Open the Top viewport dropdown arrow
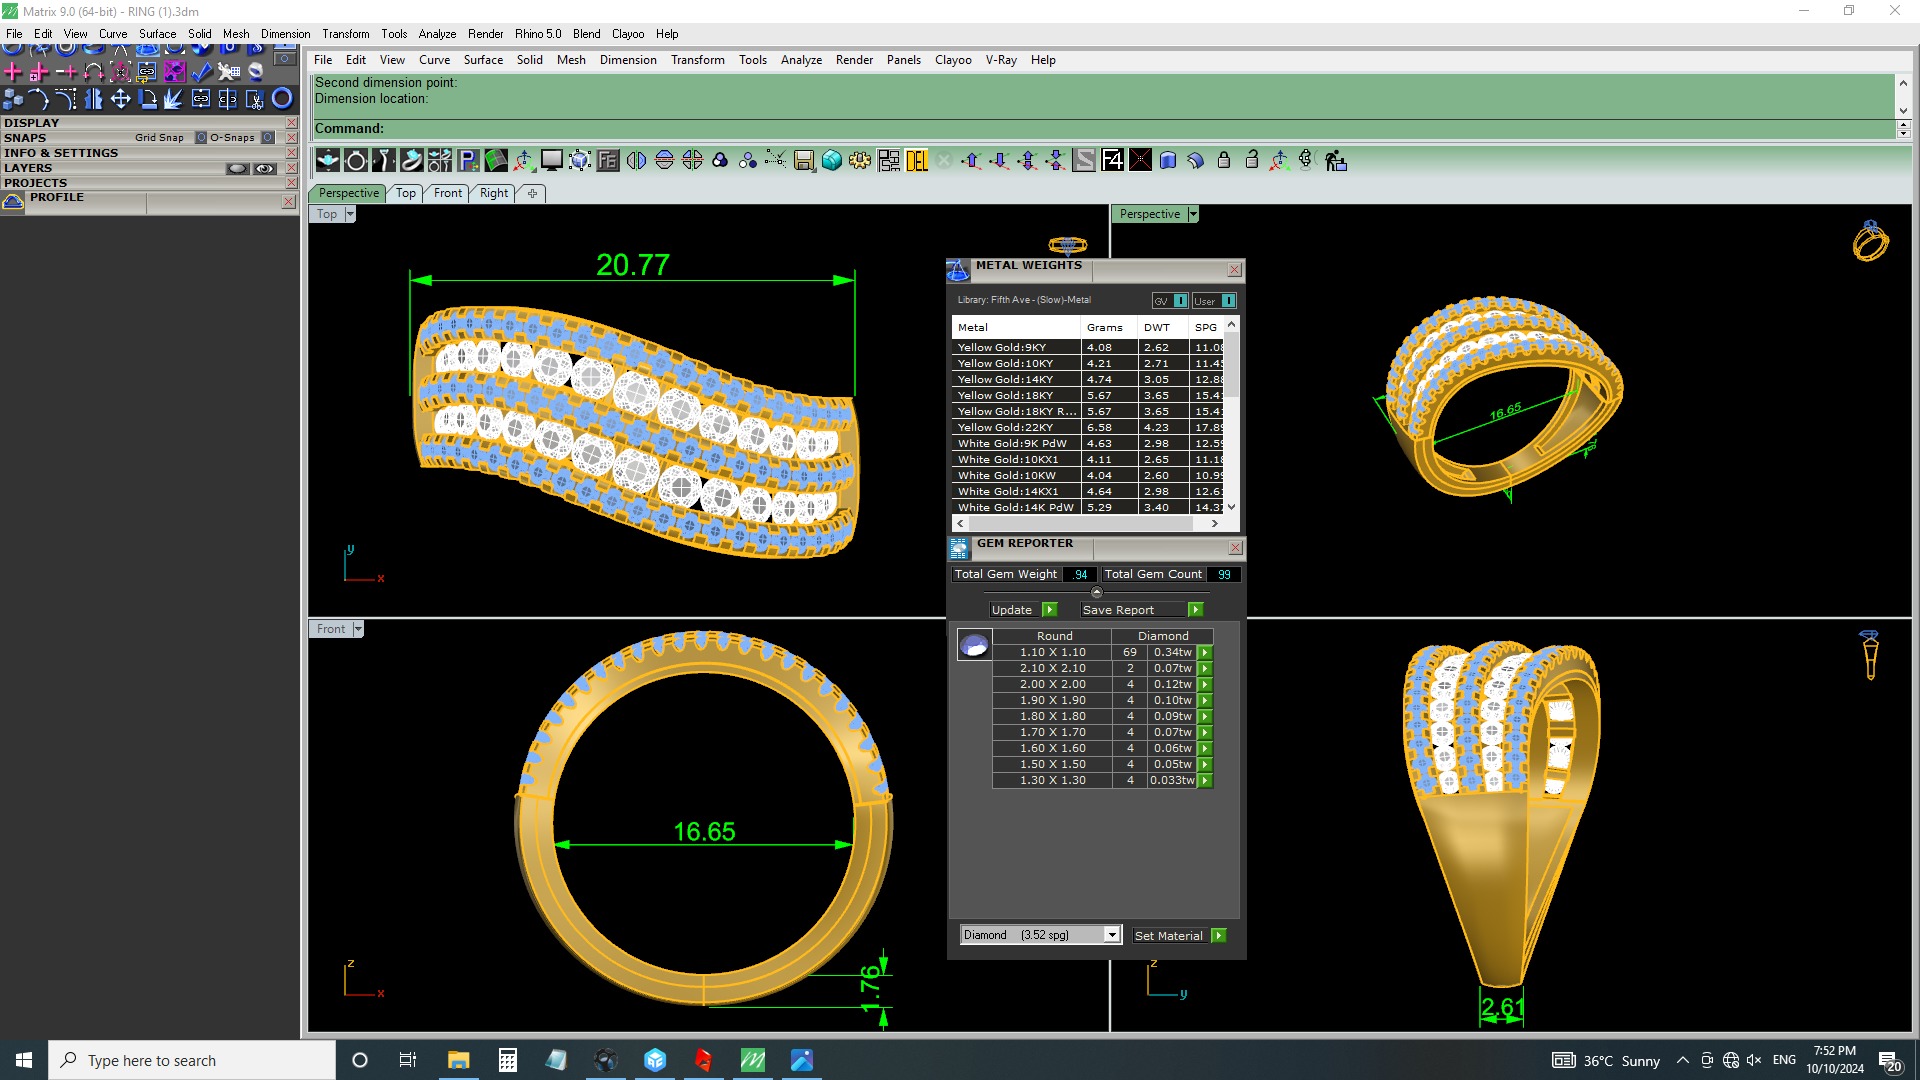This screenshot has width=1920, height=1080. [350, 215]
